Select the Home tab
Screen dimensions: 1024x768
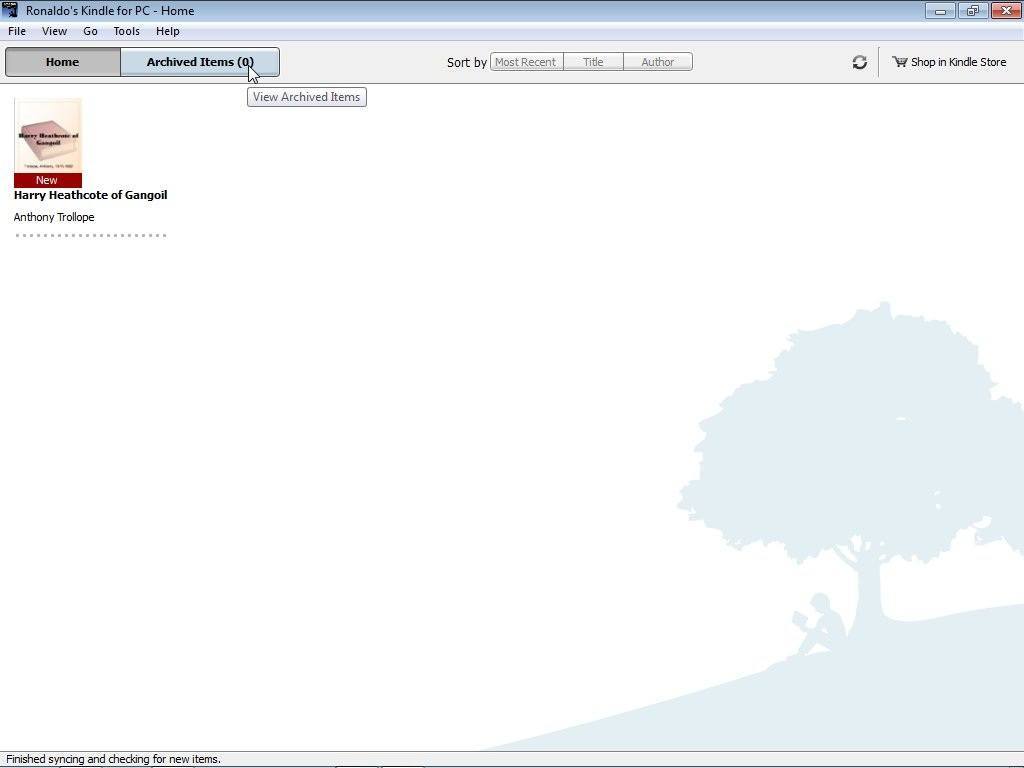(x=62, y=61)
